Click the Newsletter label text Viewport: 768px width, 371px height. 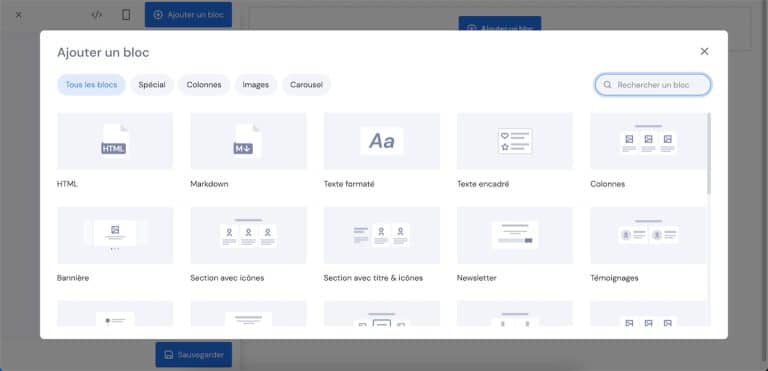pyautogui.click(x=477, y=278)
